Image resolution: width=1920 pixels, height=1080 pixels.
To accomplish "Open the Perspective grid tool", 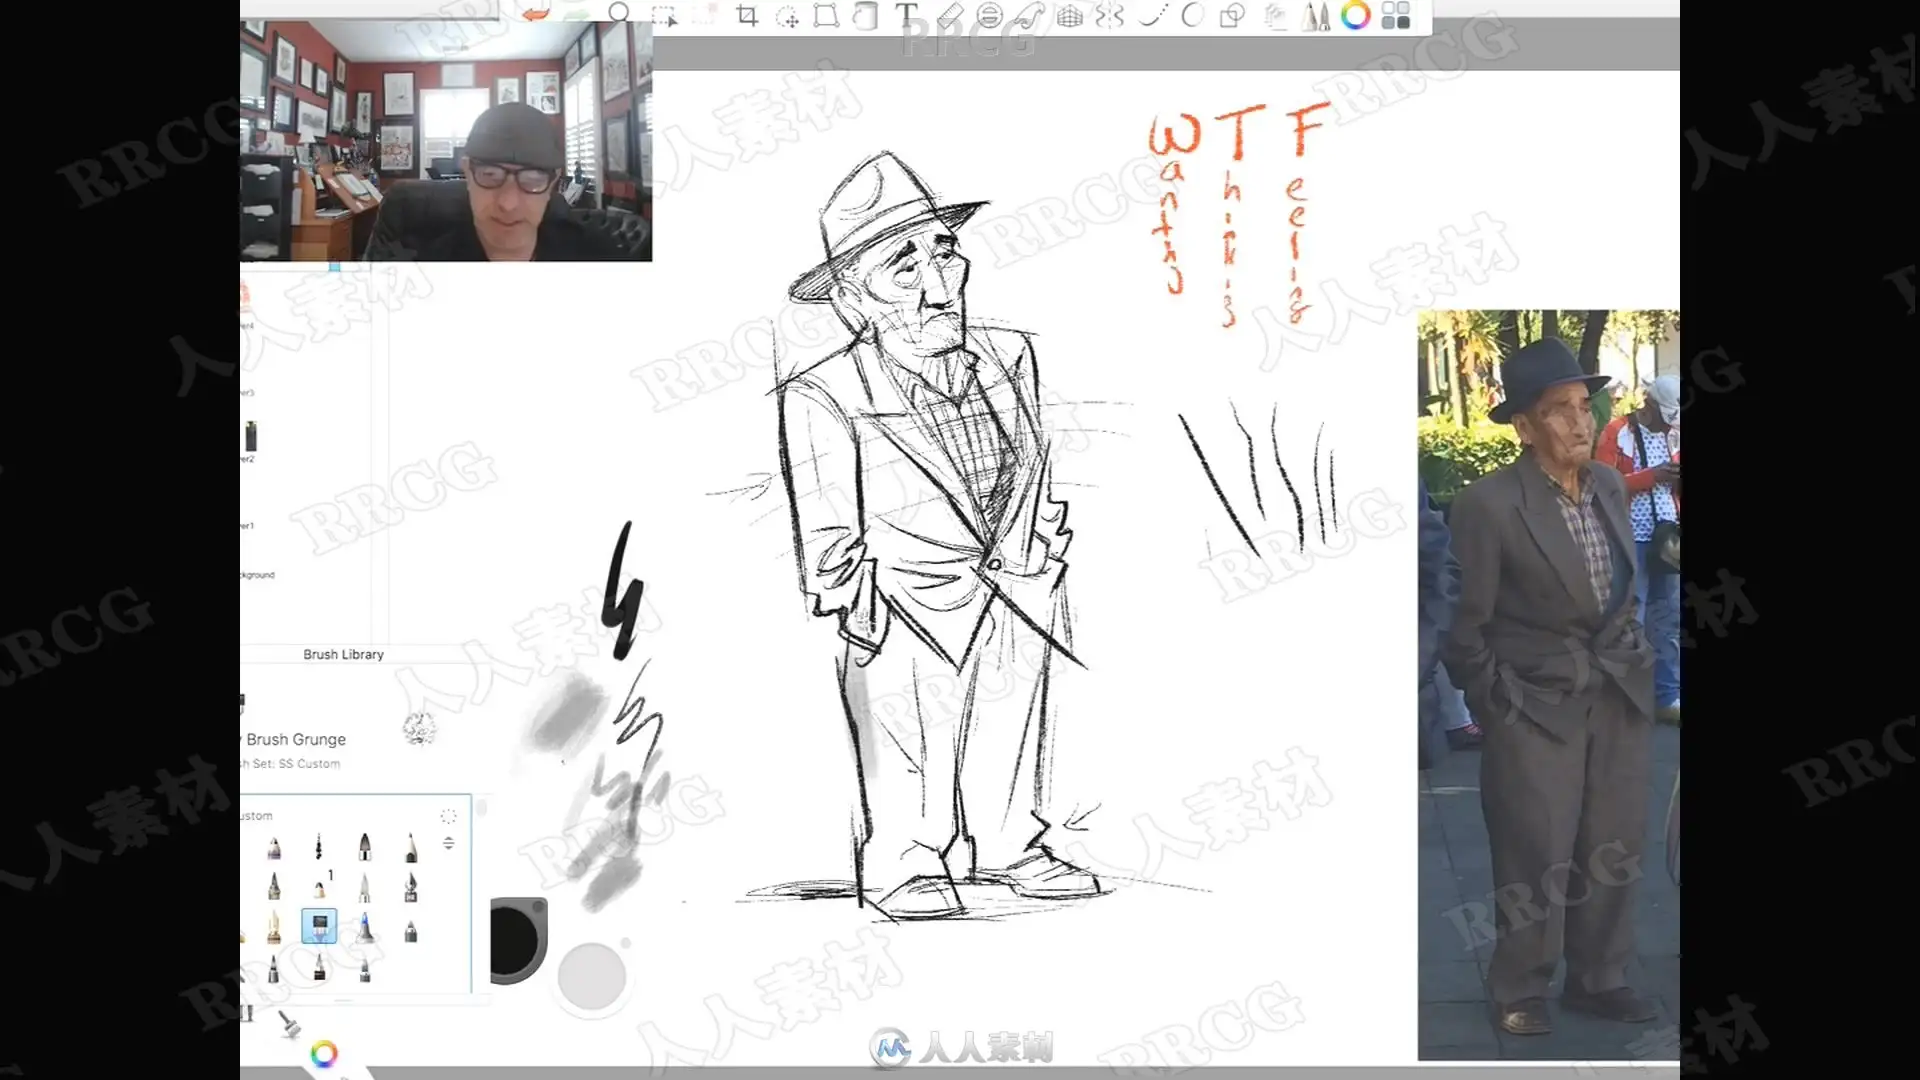I will pyautogui.click(x=1069, y=16).
